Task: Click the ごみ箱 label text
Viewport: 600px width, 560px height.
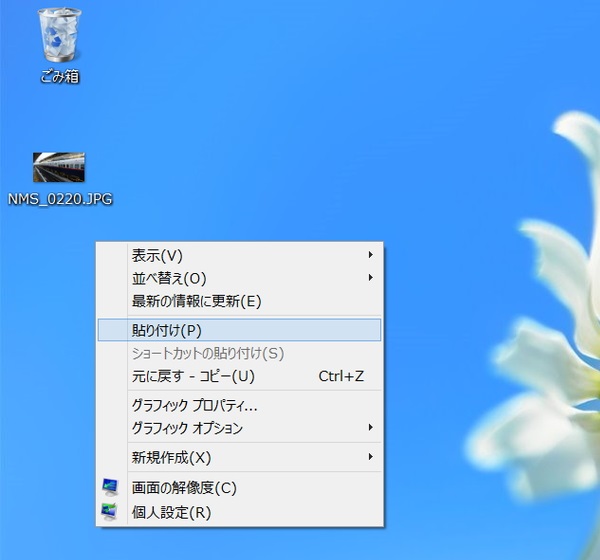Action: [60, 77]
